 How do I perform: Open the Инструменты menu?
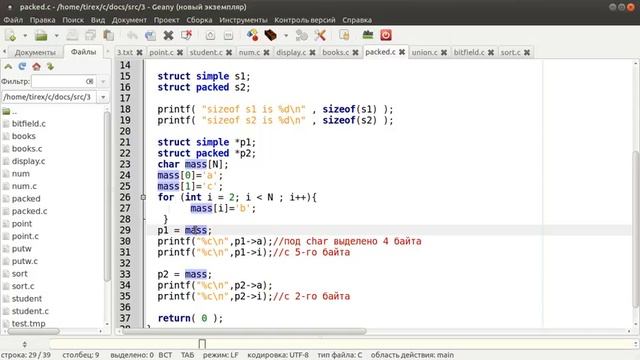click(x=243, y=20)
